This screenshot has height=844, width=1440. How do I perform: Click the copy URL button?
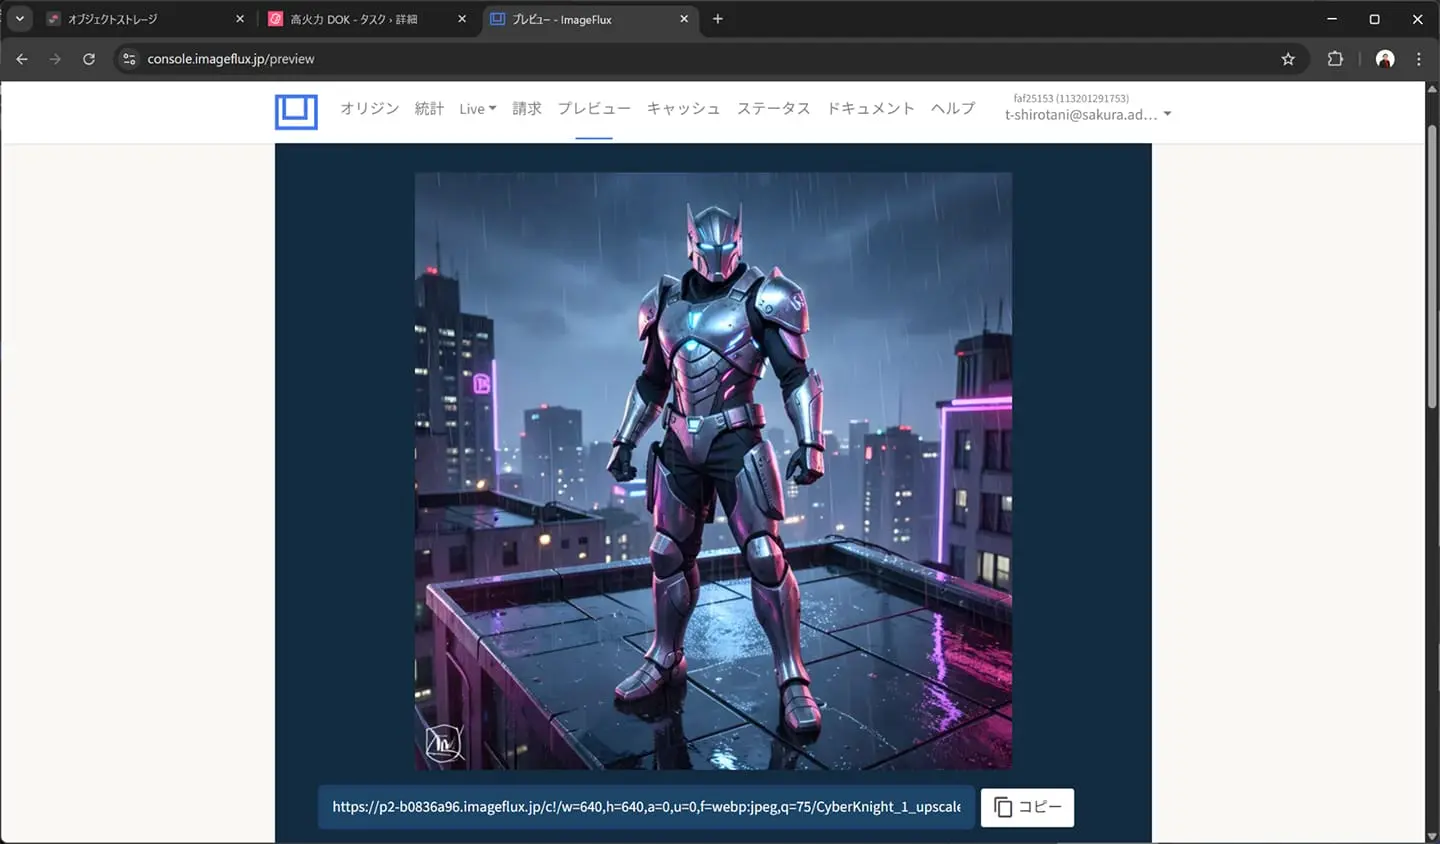pyautogui.click(x=1027, y=807)
